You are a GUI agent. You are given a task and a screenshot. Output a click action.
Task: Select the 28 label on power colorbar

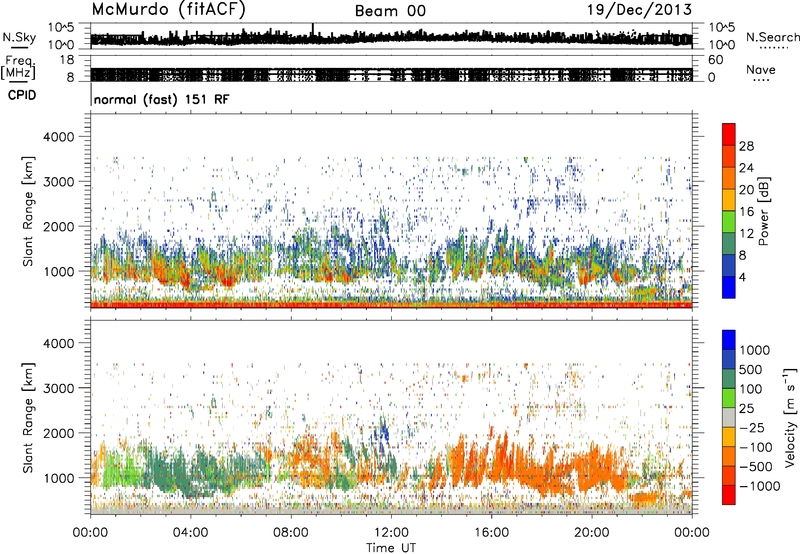[x=746, y=146]
